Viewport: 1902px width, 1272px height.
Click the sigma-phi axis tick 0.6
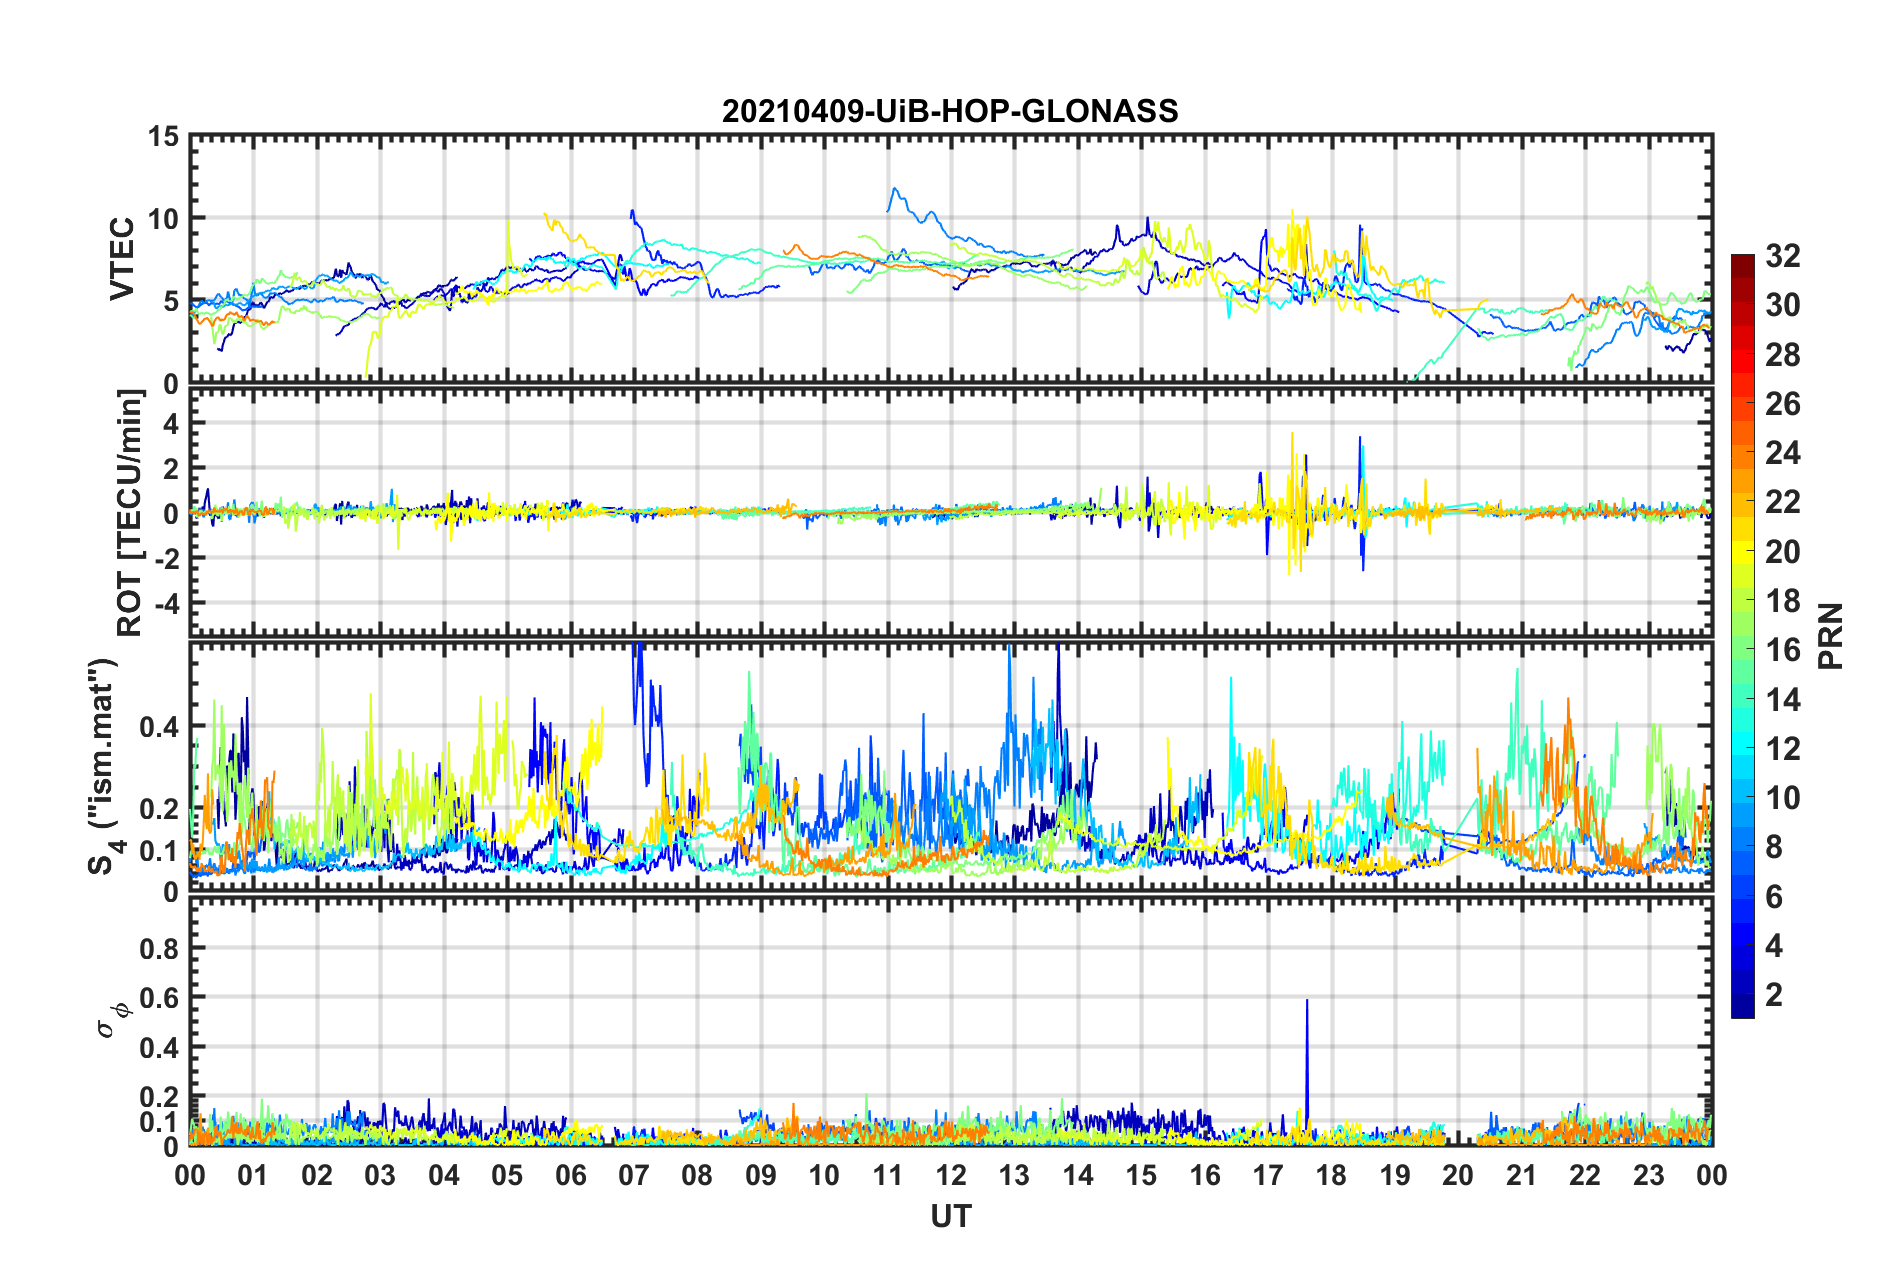pyautogui.click(x=160, y=998)
